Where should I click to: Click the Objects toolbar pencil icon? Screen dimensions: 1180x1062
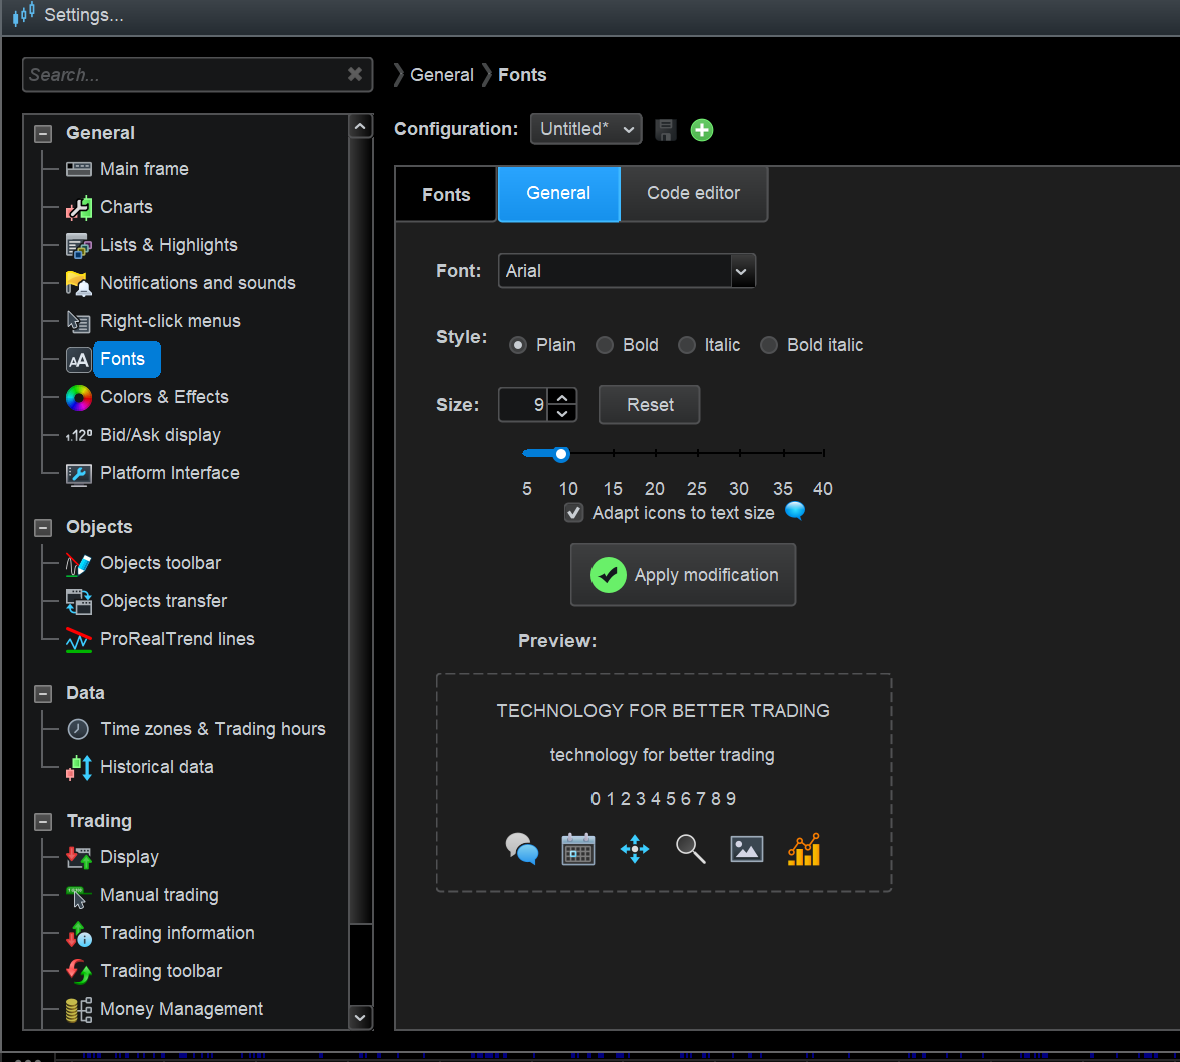pyautogui.click(x=78, y=564)
